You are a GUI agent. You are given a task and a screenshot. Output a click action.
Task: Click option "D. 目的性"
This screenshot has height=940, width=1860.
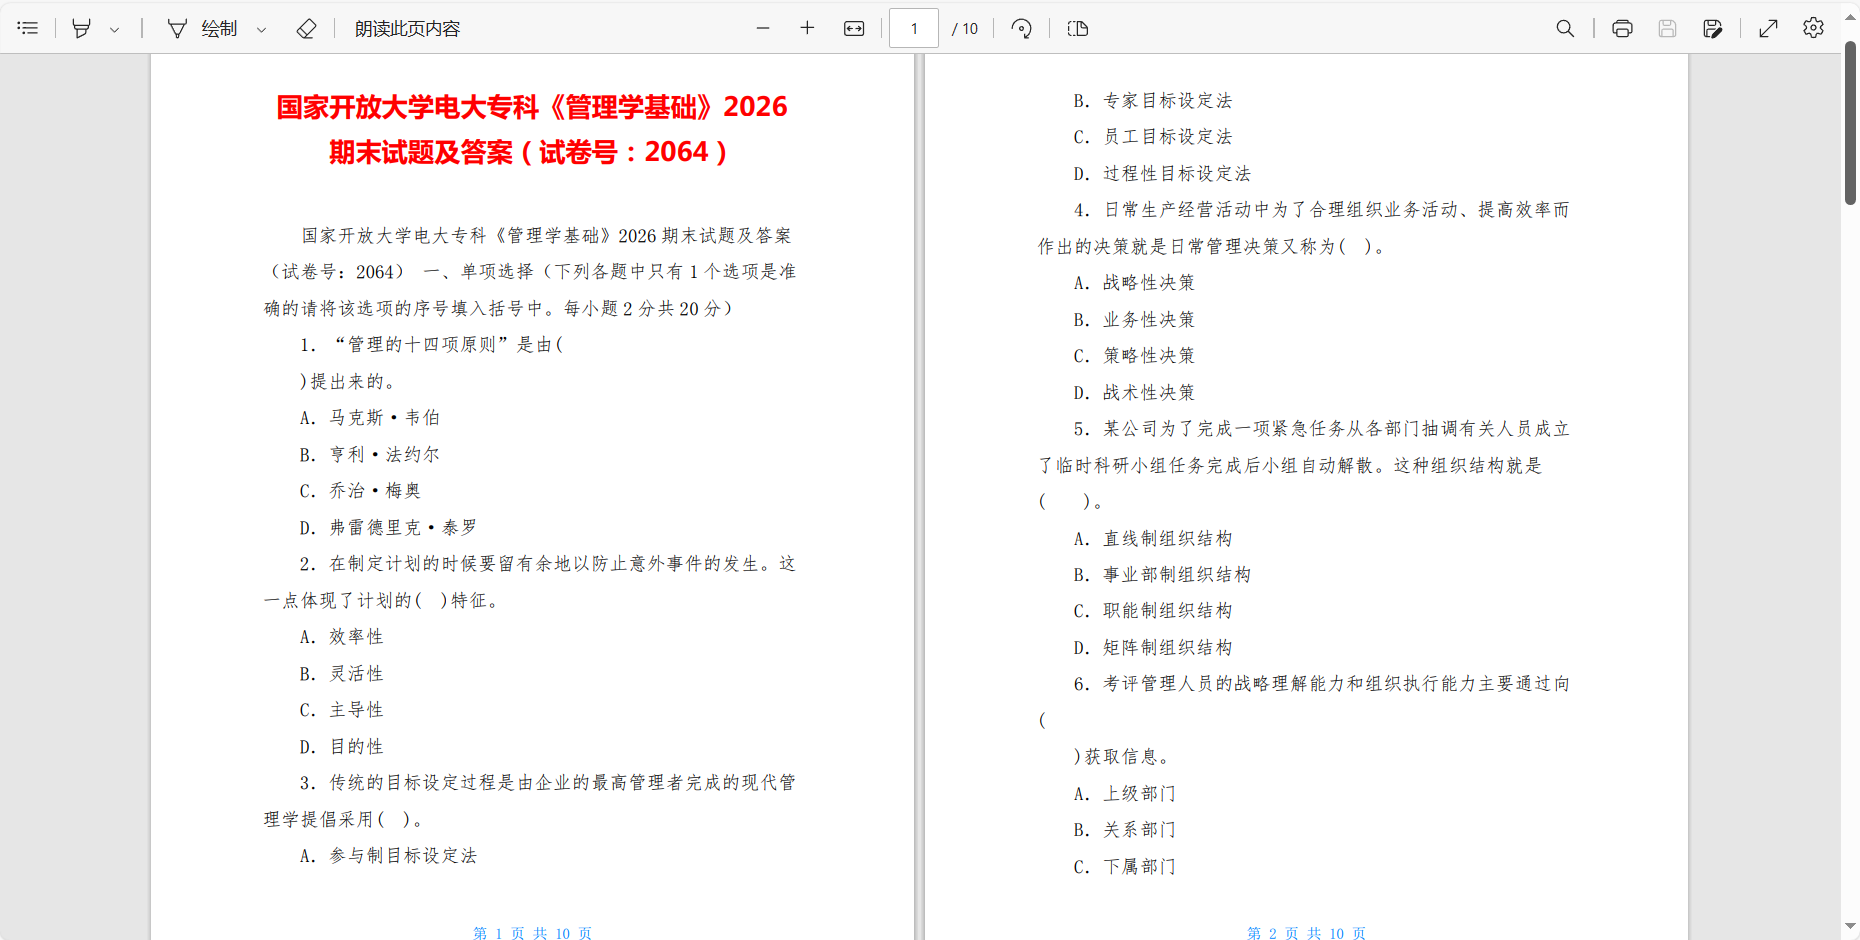341,747
